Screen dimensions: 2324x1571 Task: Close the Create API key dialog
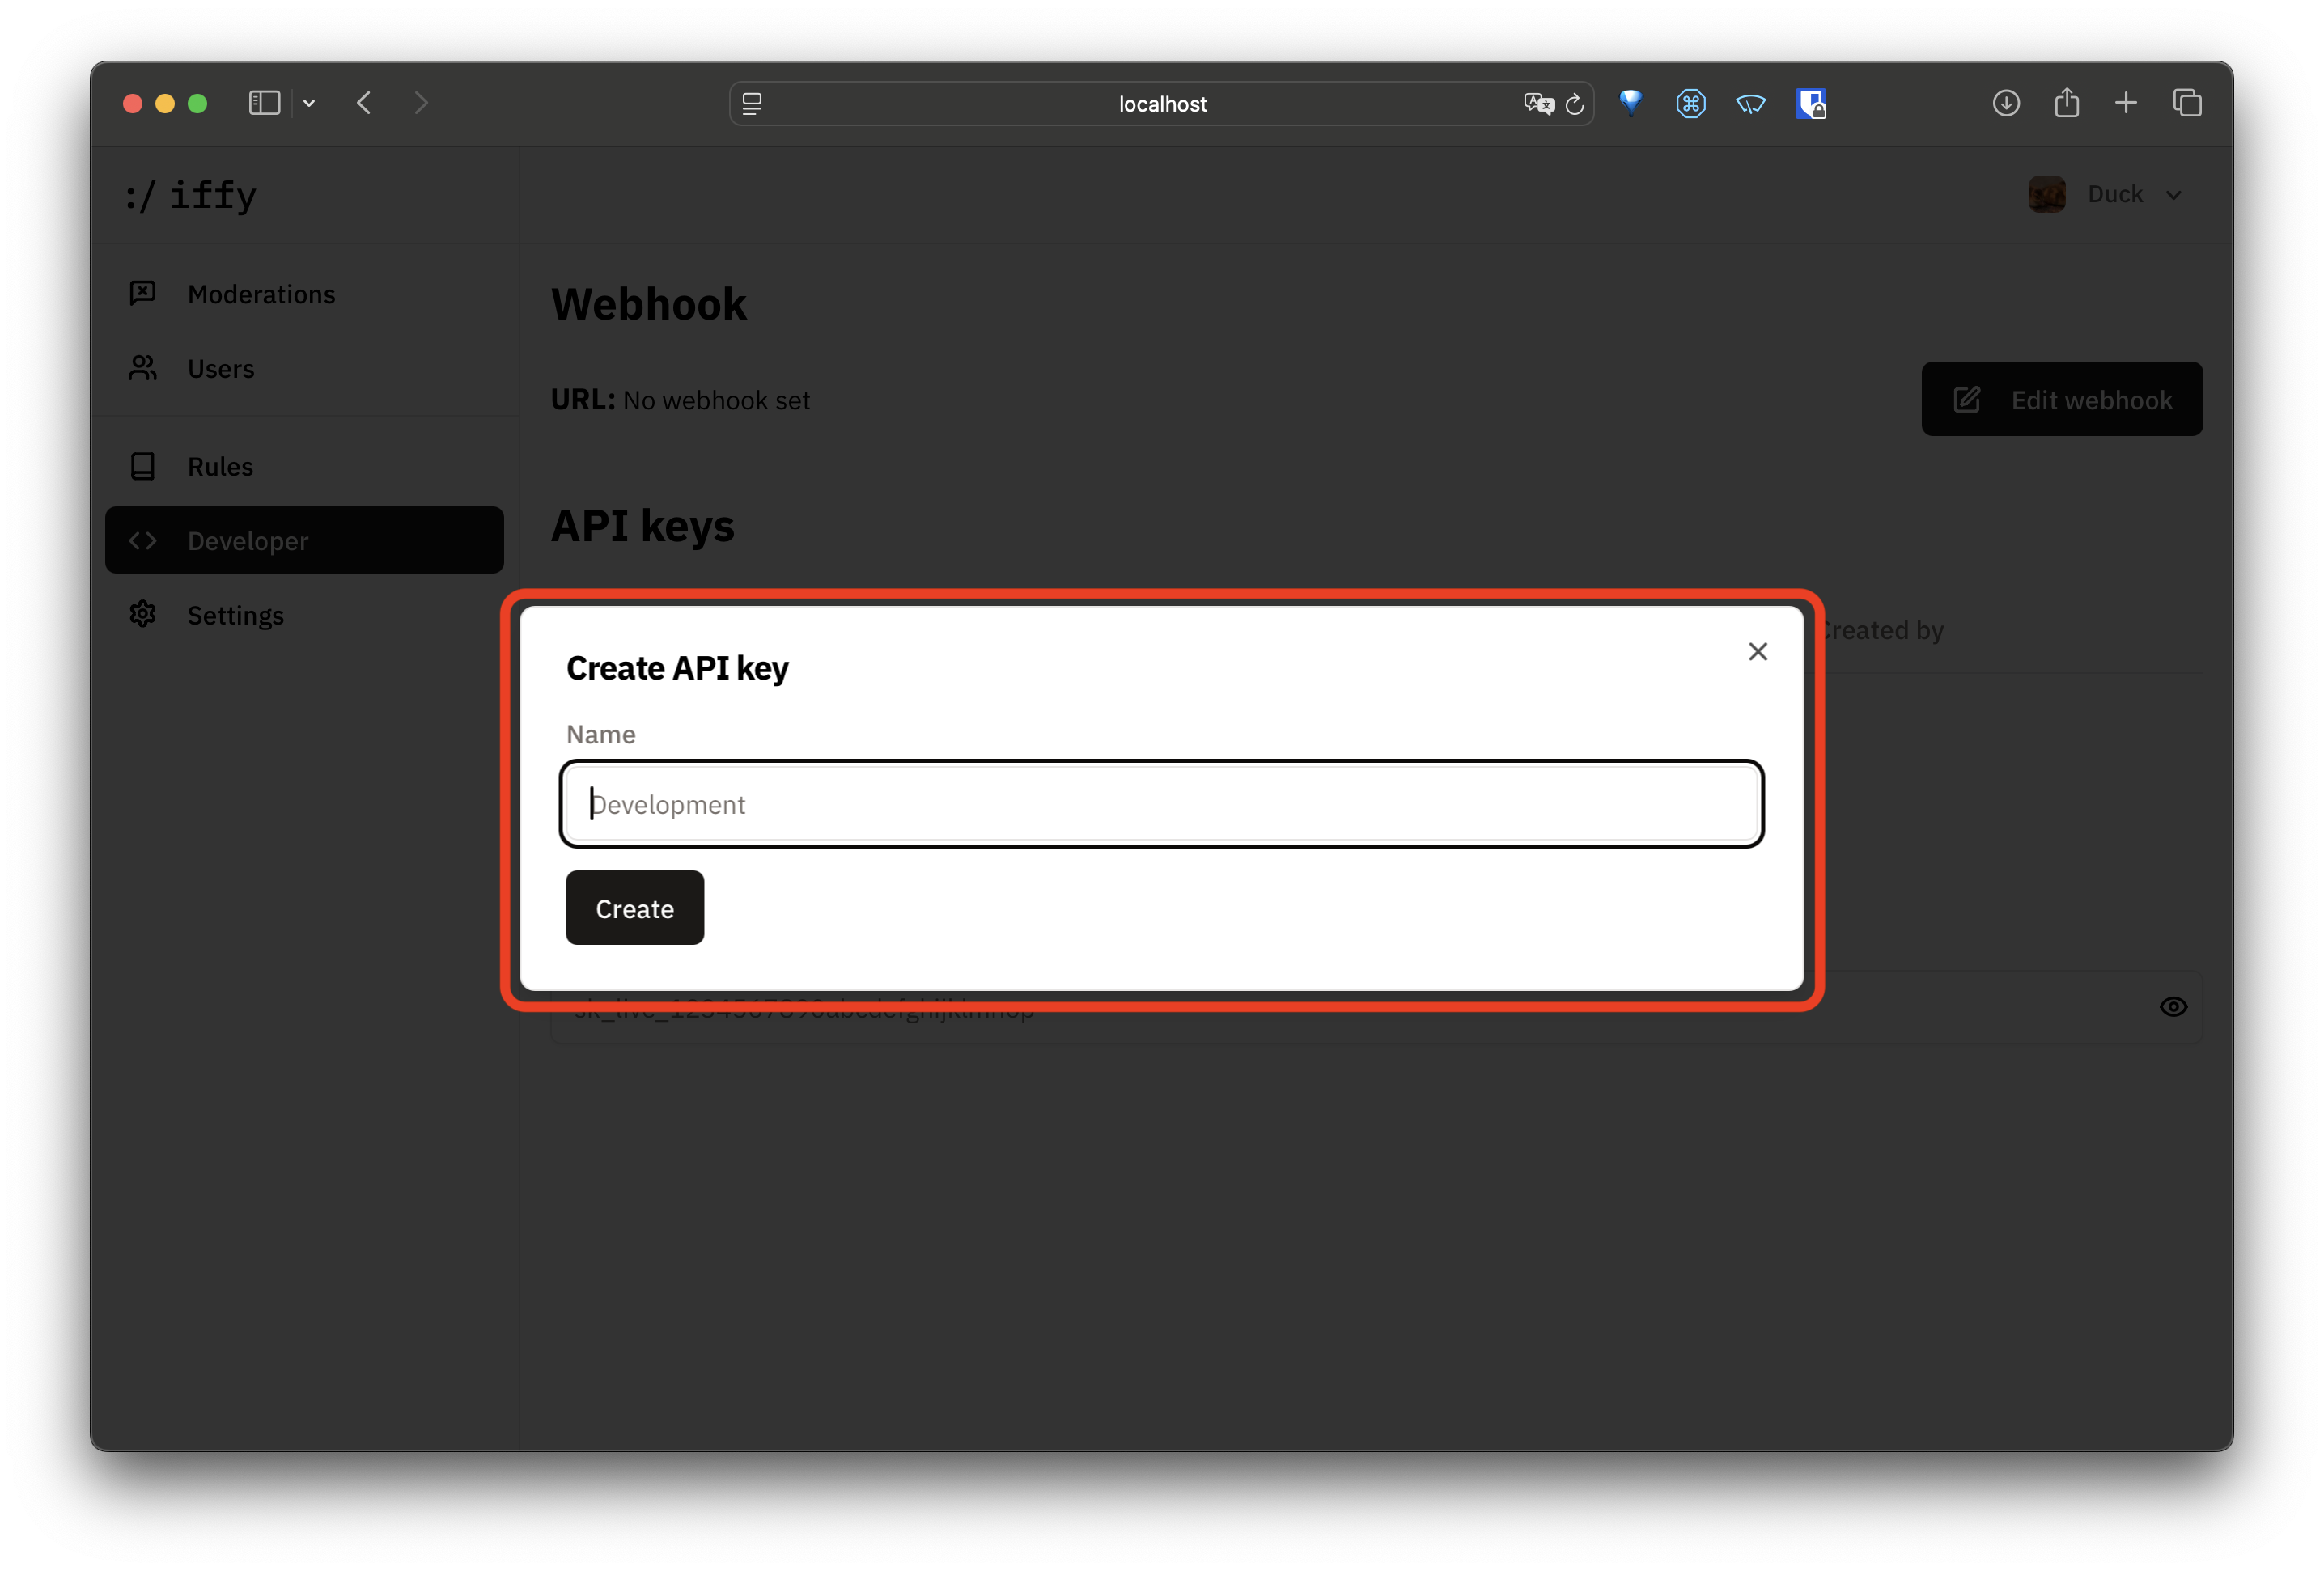(x=1757, y=652)
